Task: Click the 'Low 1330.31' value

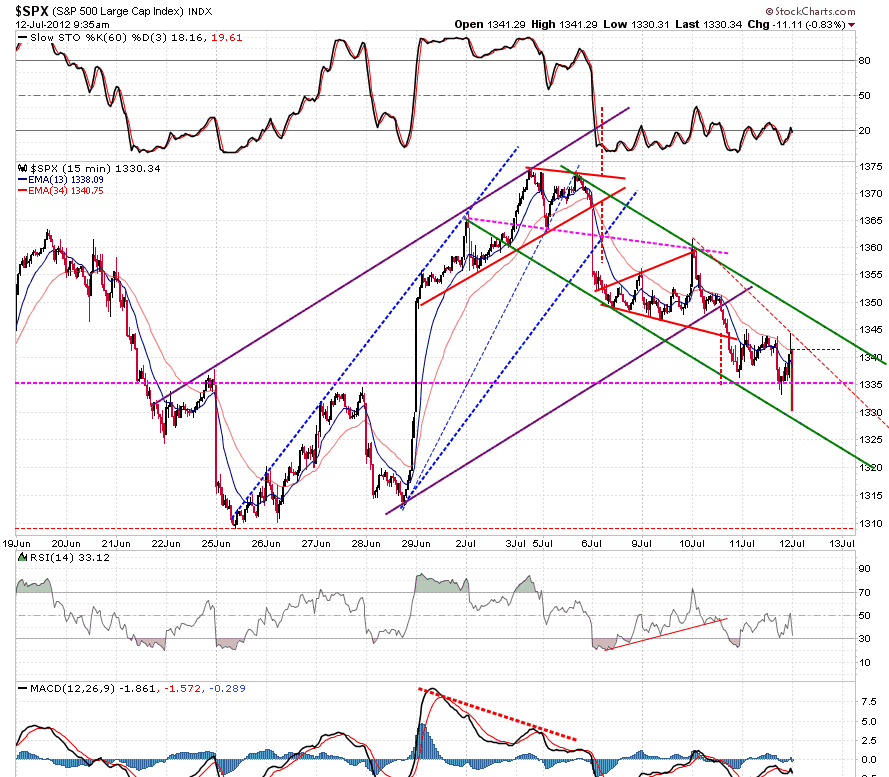Action: click(x=636, y=24)
